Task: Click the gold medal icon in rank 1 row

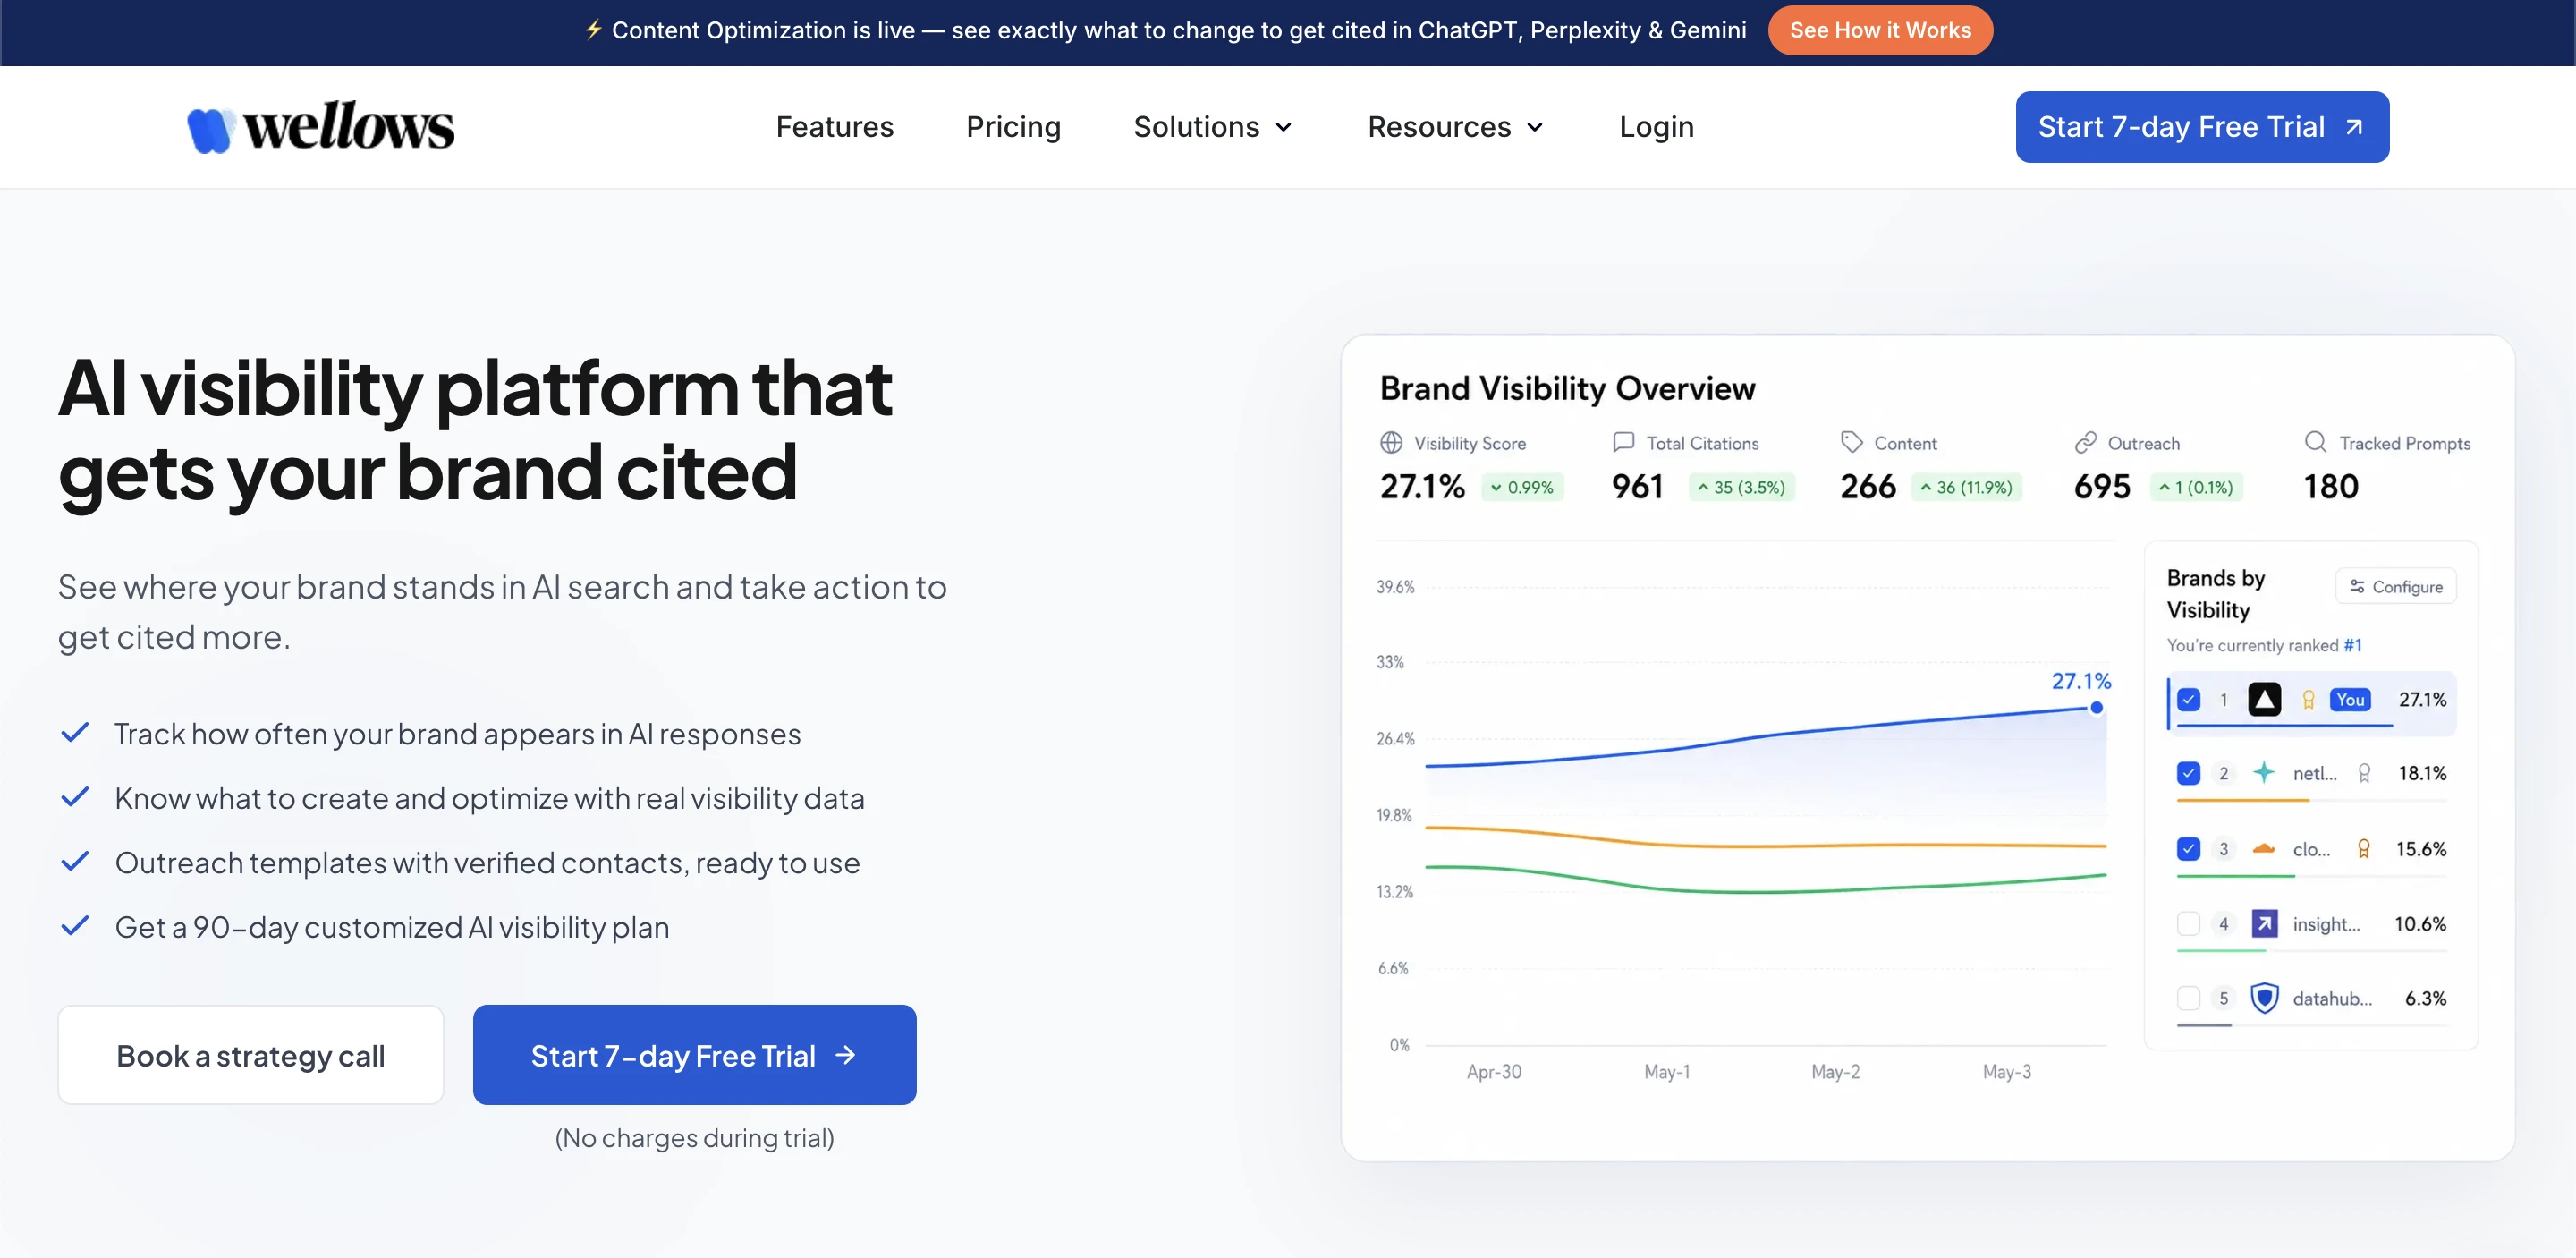Action: (x=2308, y=700)
